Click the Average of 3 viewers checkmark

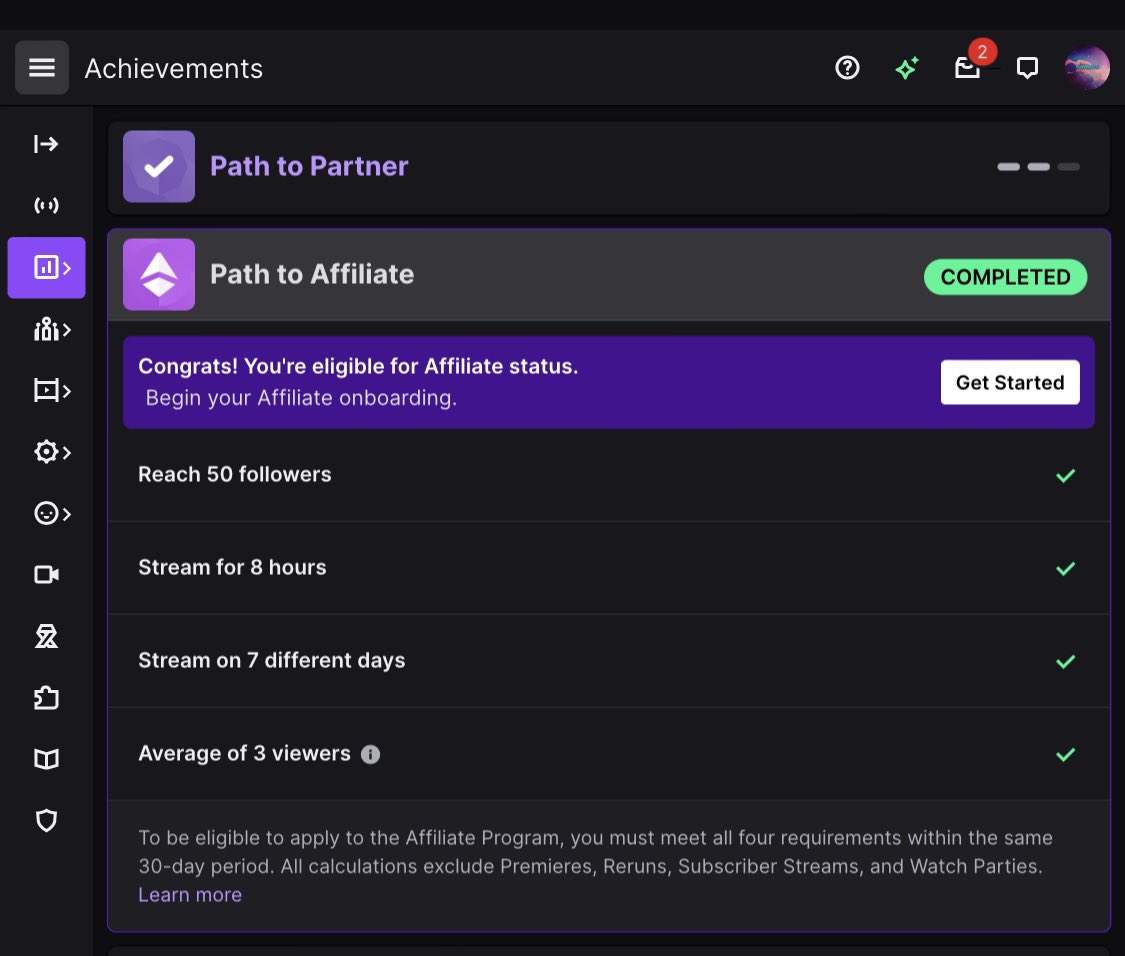pyautogui.click(x=1065, y=754)
